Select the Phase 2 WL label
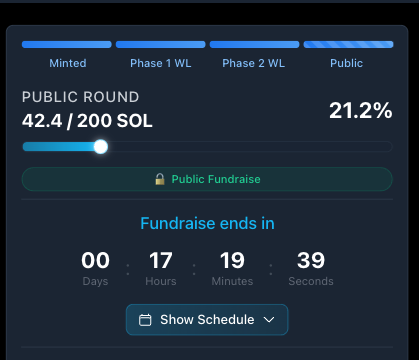The width and height of the screenshot is (419, 360). (x=254, y=63)
